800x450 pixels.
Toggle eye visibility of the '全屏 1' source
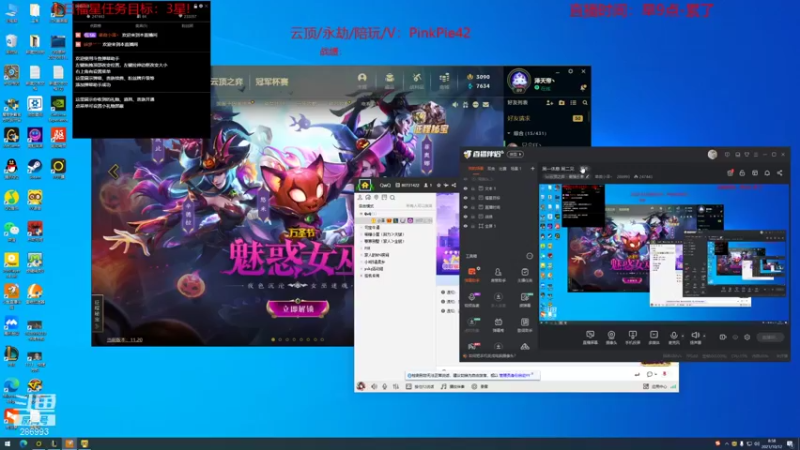(465, 226)
